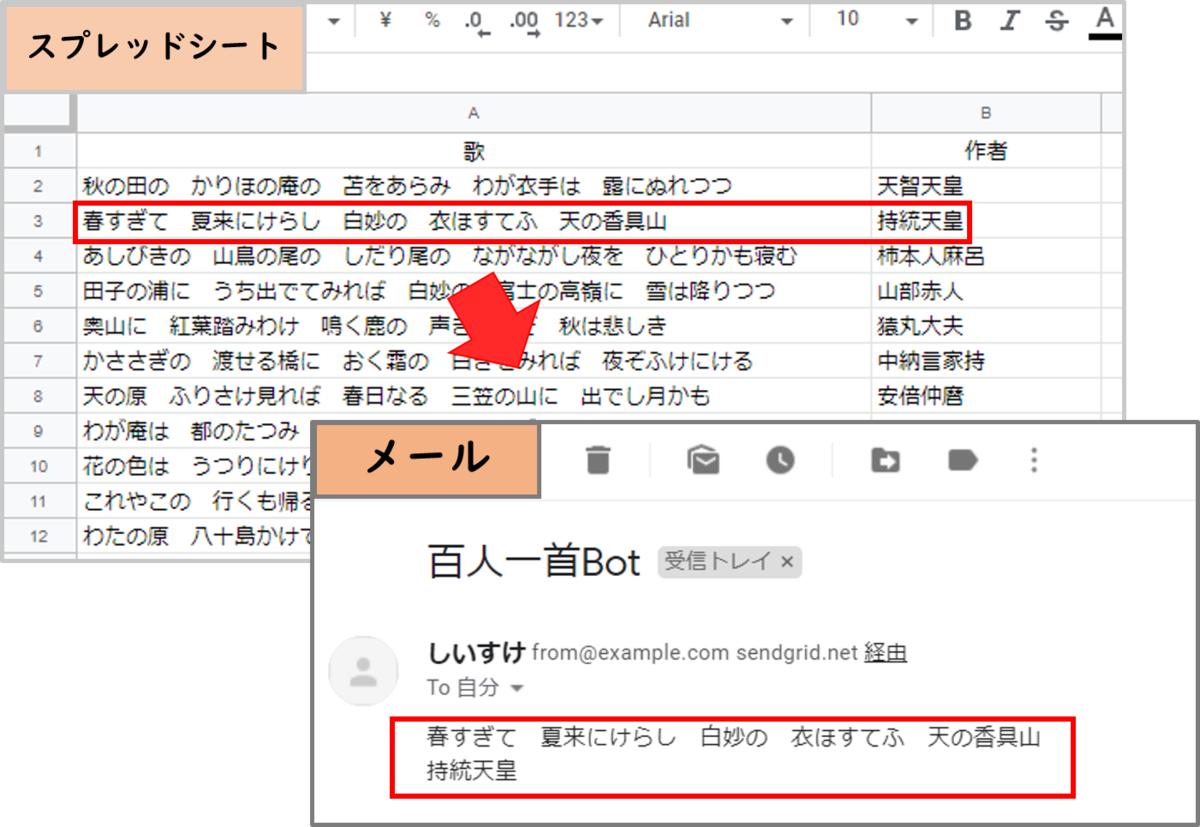Select row 3 containing 持統天皇
The width and height of the screenshot is (1200, 827).
[x=40, y=220]
